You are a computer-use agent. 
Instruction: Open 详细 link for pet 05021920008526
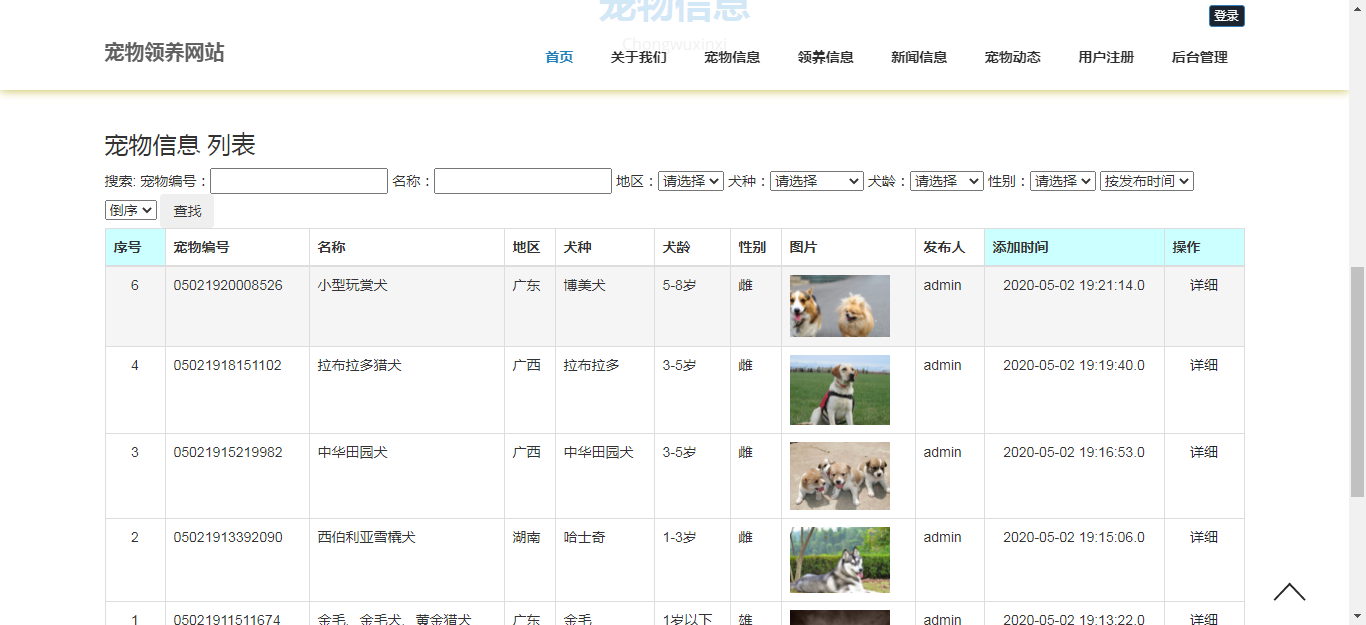1203,285
